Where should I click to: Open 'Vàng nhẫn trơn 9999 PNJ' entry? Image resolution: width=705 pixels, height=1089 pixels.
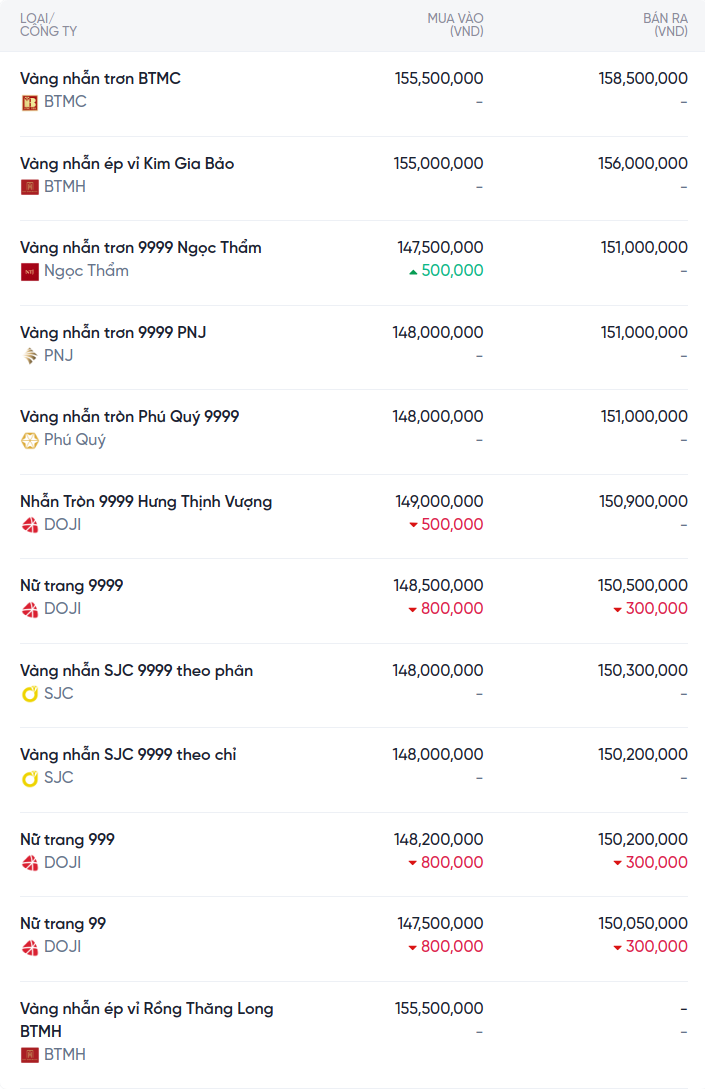tap(113, 332)
